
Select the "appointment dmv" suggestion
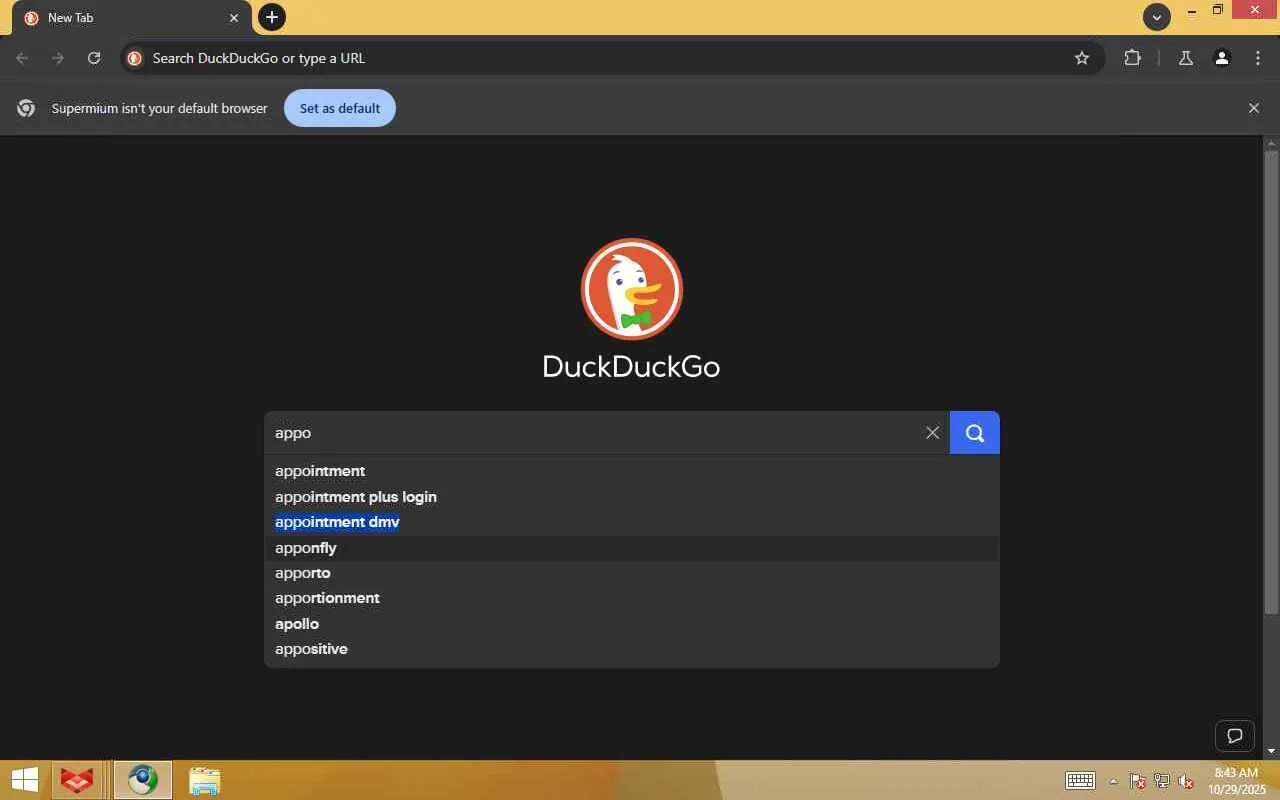(632, 522)
